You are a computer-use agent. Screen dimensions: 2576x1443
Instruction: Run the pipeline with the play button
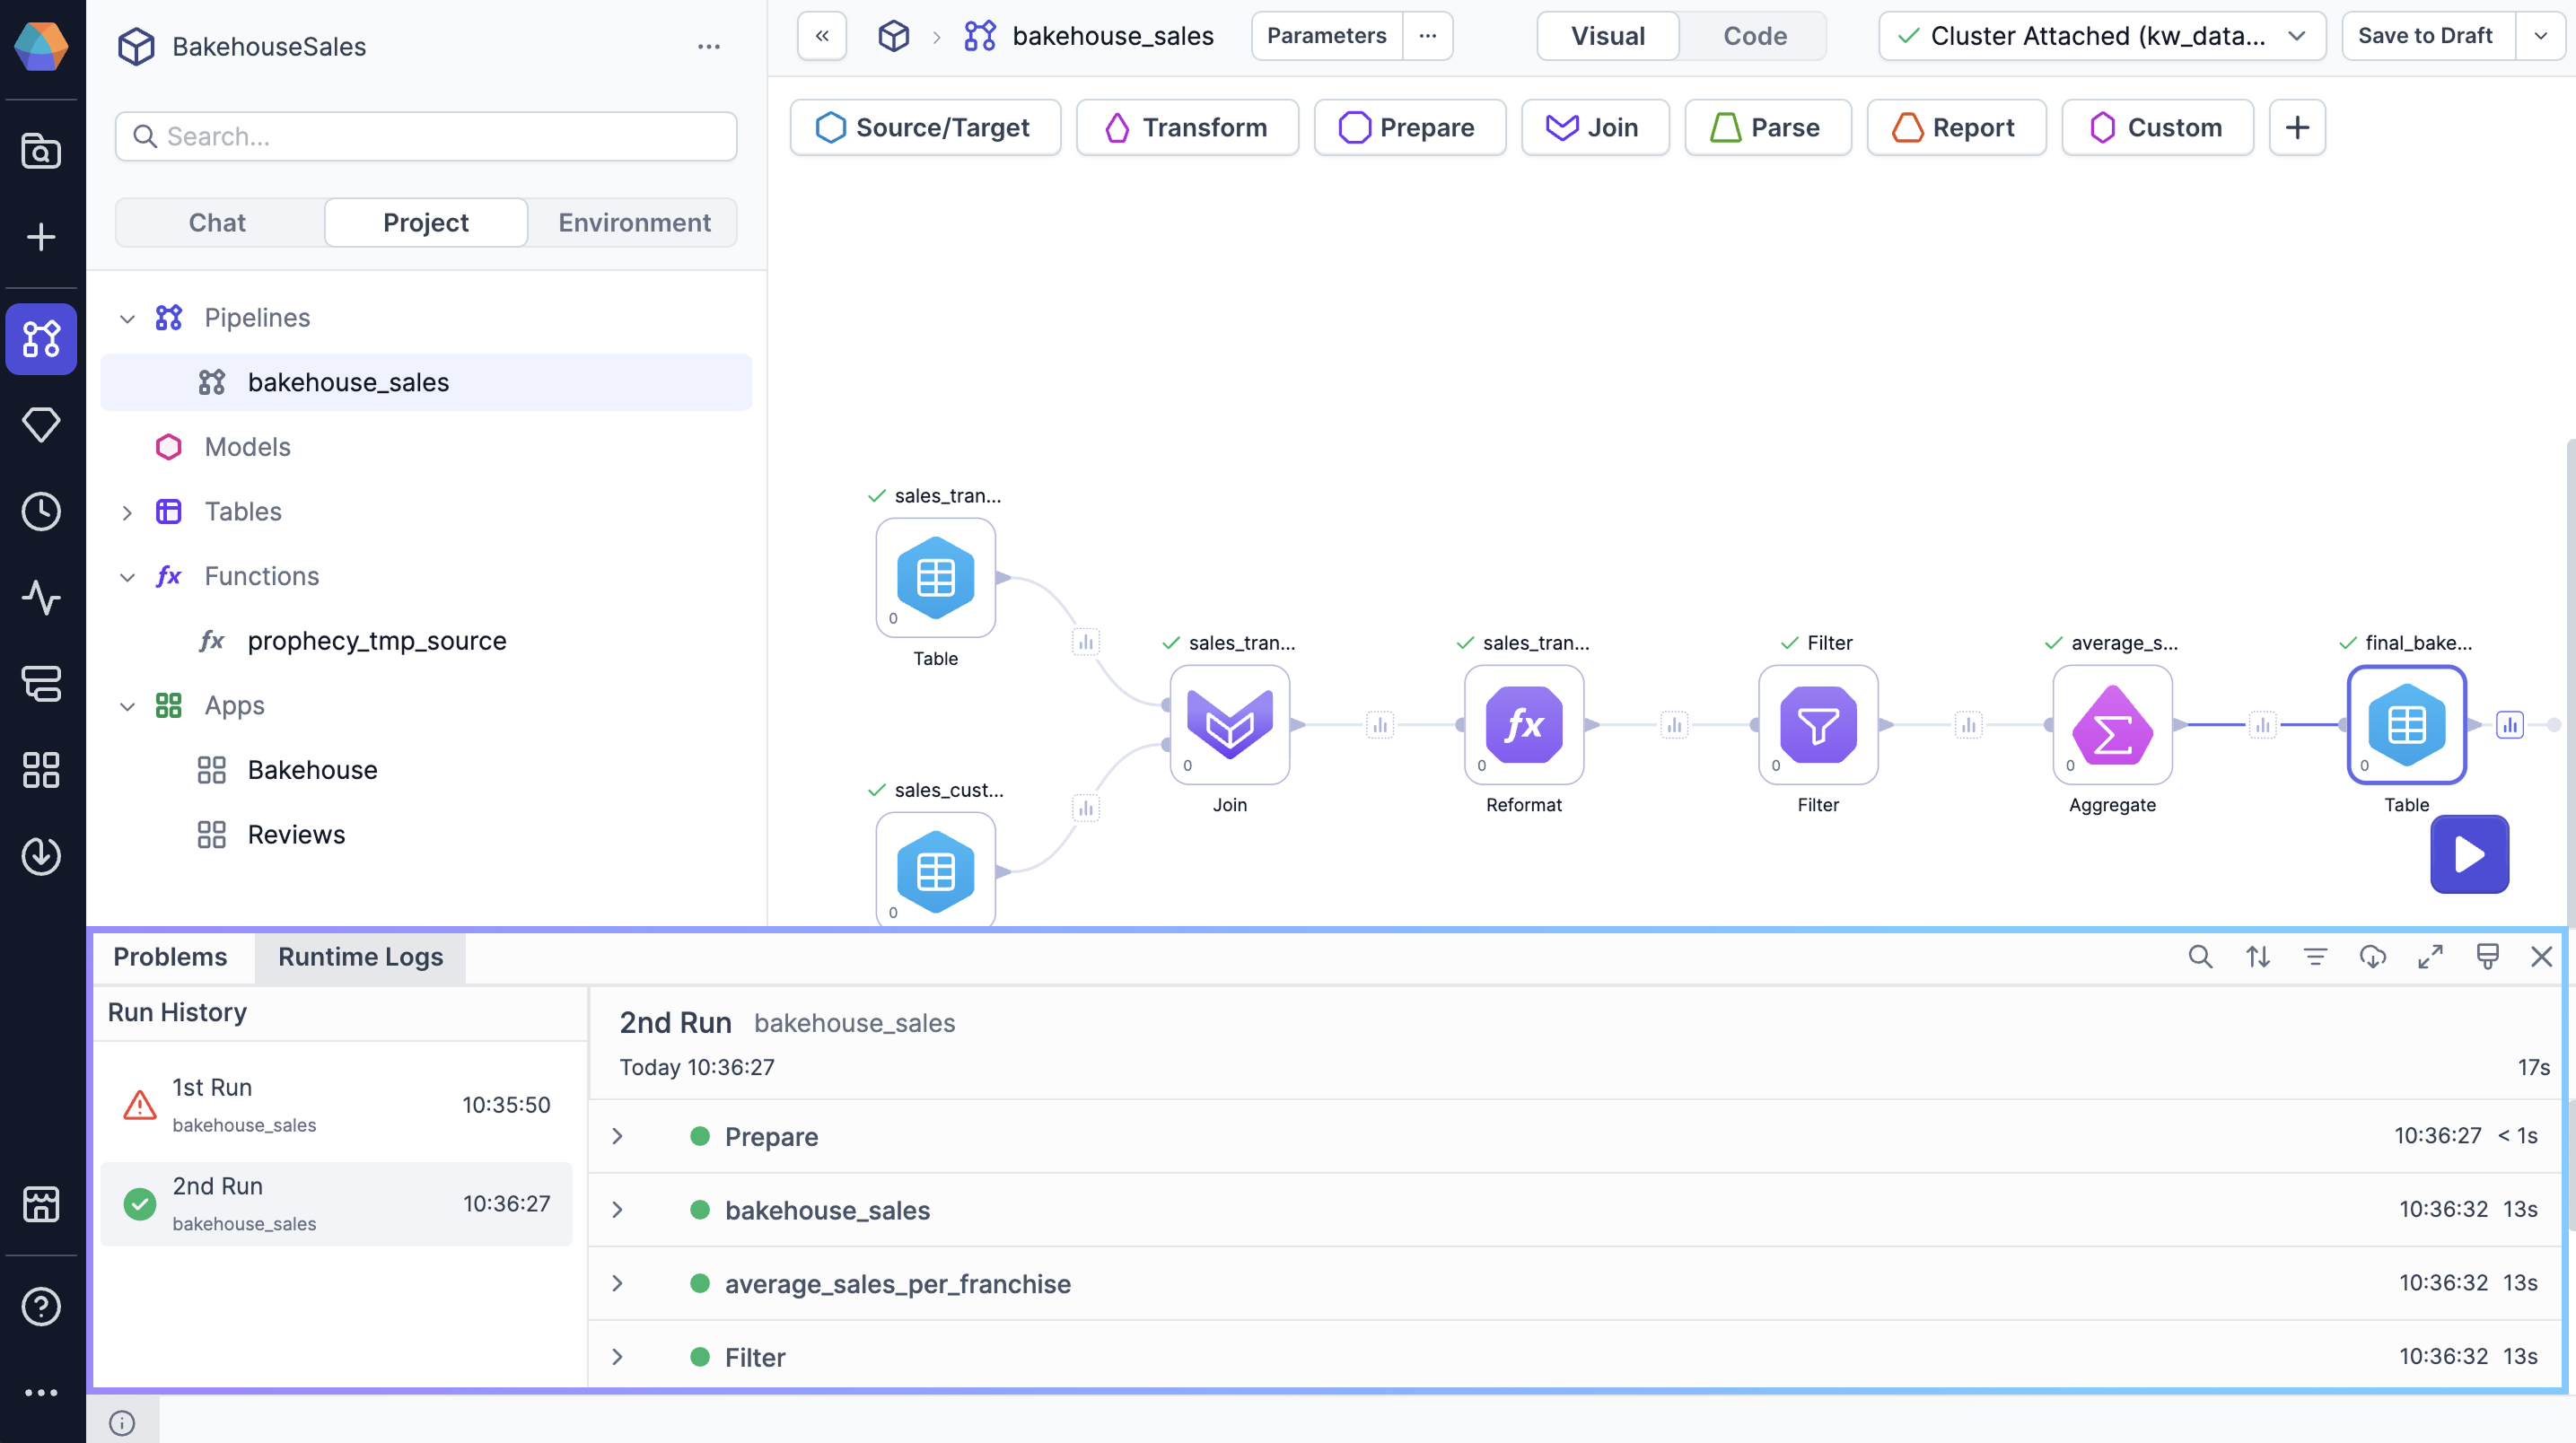pos(2469,854)
